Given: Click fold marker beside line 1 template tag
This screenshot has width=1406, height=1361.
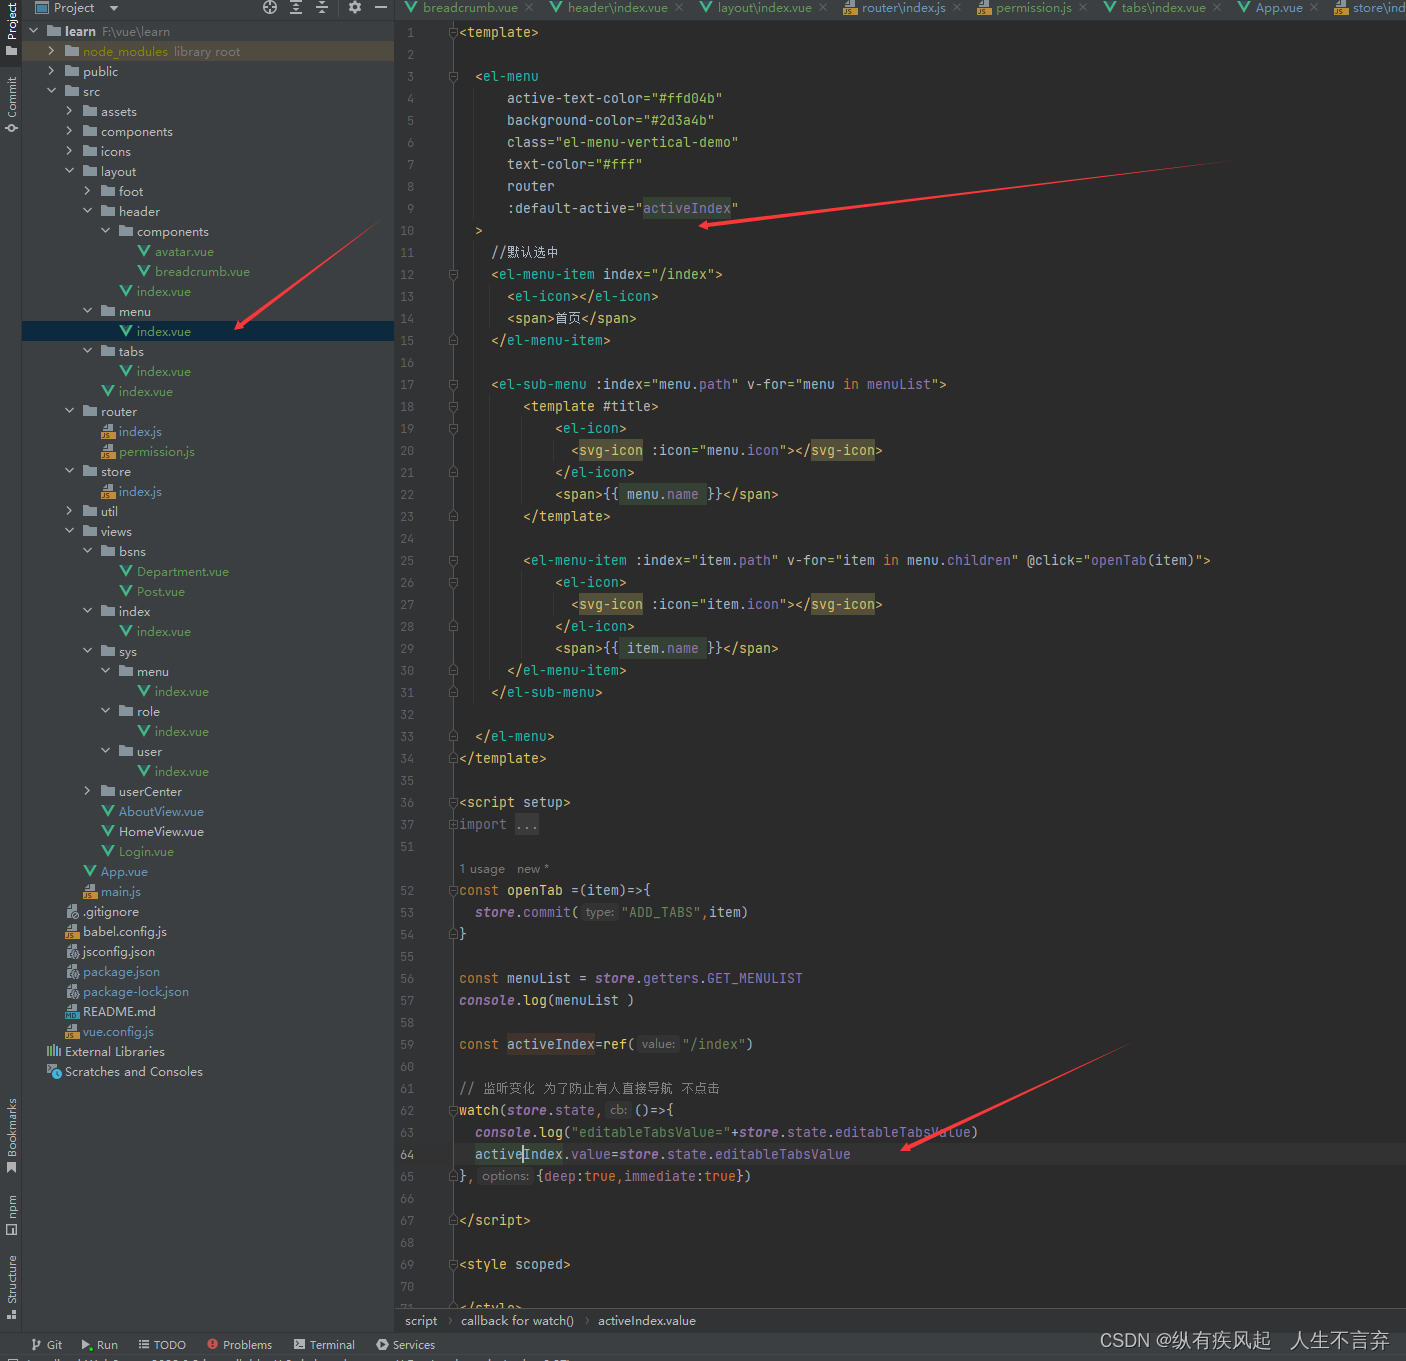Looking at the screenshot, I should [453, 32].
